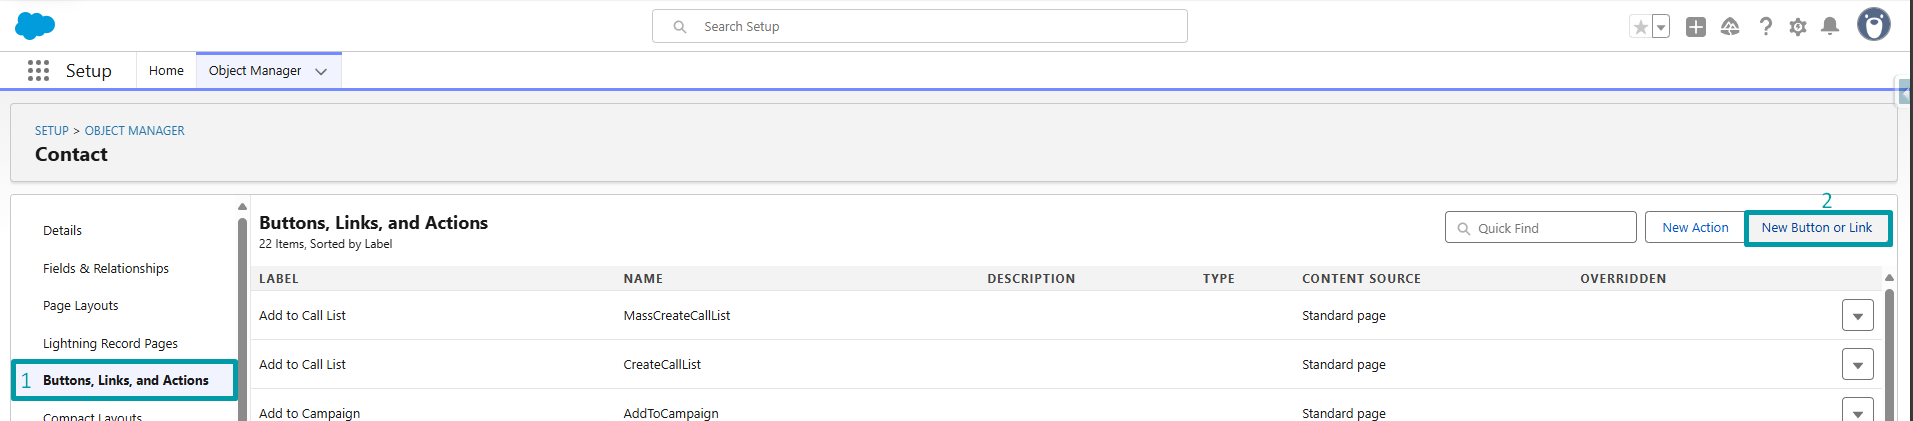Open row menu for MassCreateCallList
Viewport: 1913px width, 421px height.
point(1857,316)
